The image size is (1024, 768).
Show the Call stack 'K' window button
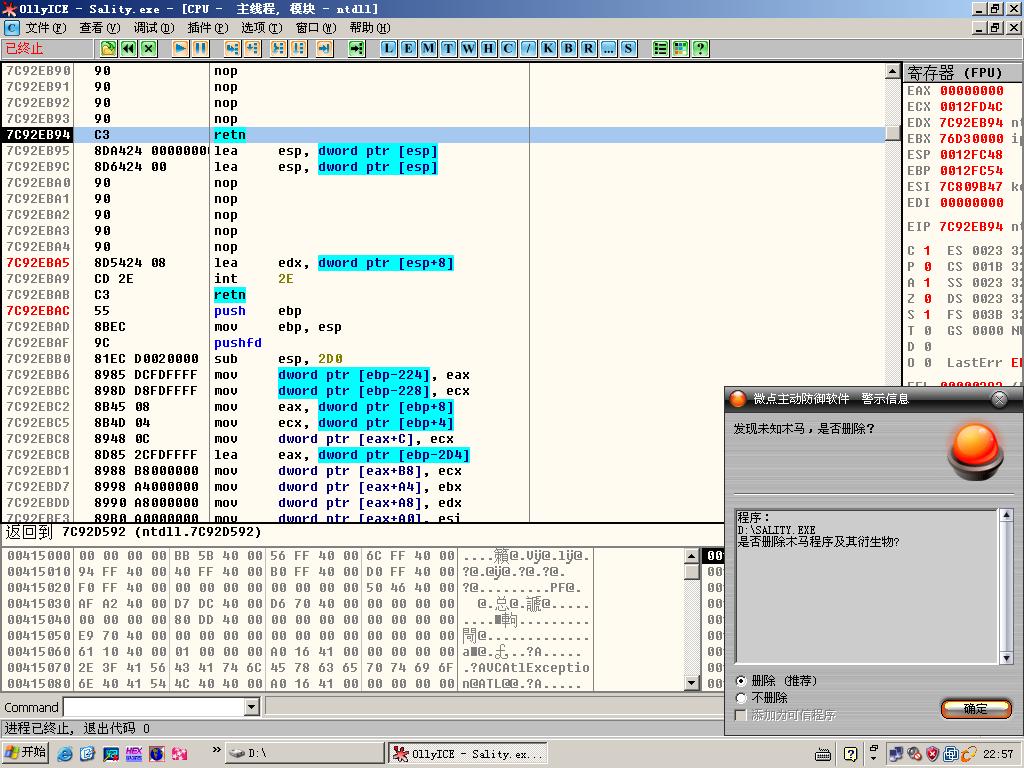click(x=548, y=48)
